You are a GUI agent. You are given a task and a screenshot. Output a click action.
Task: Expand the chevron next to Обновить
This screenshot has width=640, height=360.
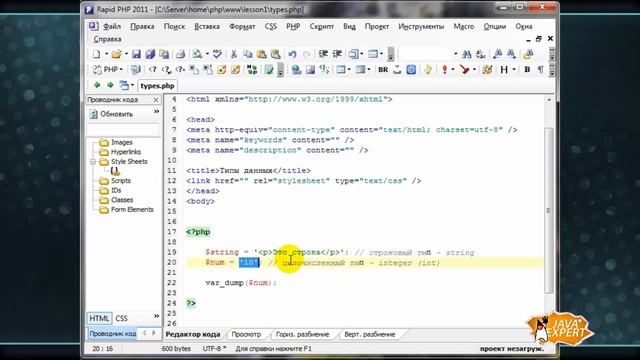point(156,111)
